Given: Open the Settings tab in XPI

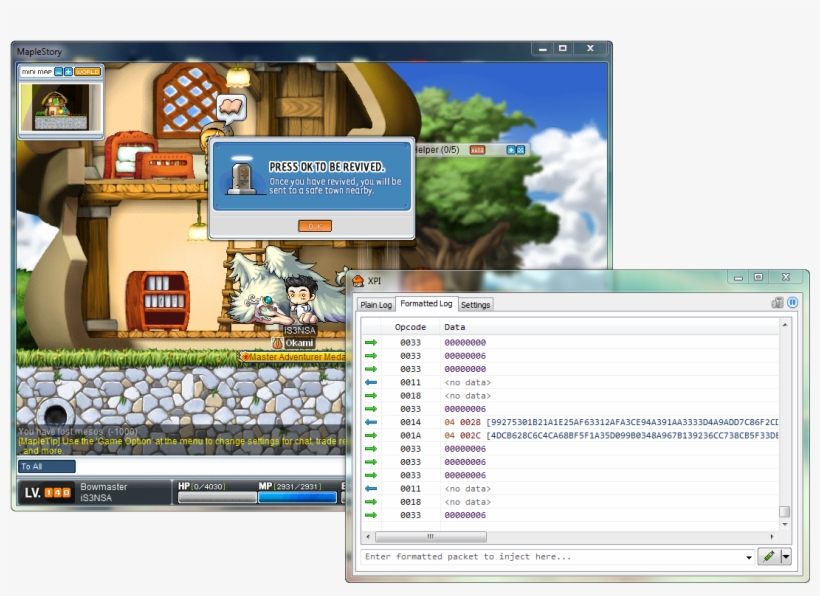Looking at the screenshot, I should click(x=475, y=304).
